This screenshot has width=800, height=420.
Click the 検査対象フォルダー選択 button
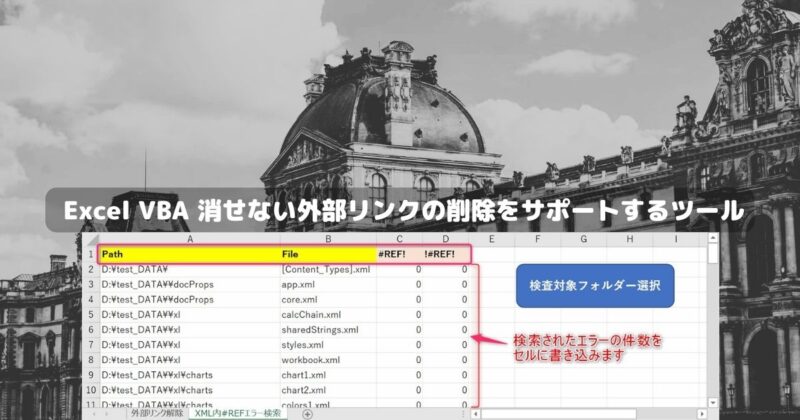595,287
